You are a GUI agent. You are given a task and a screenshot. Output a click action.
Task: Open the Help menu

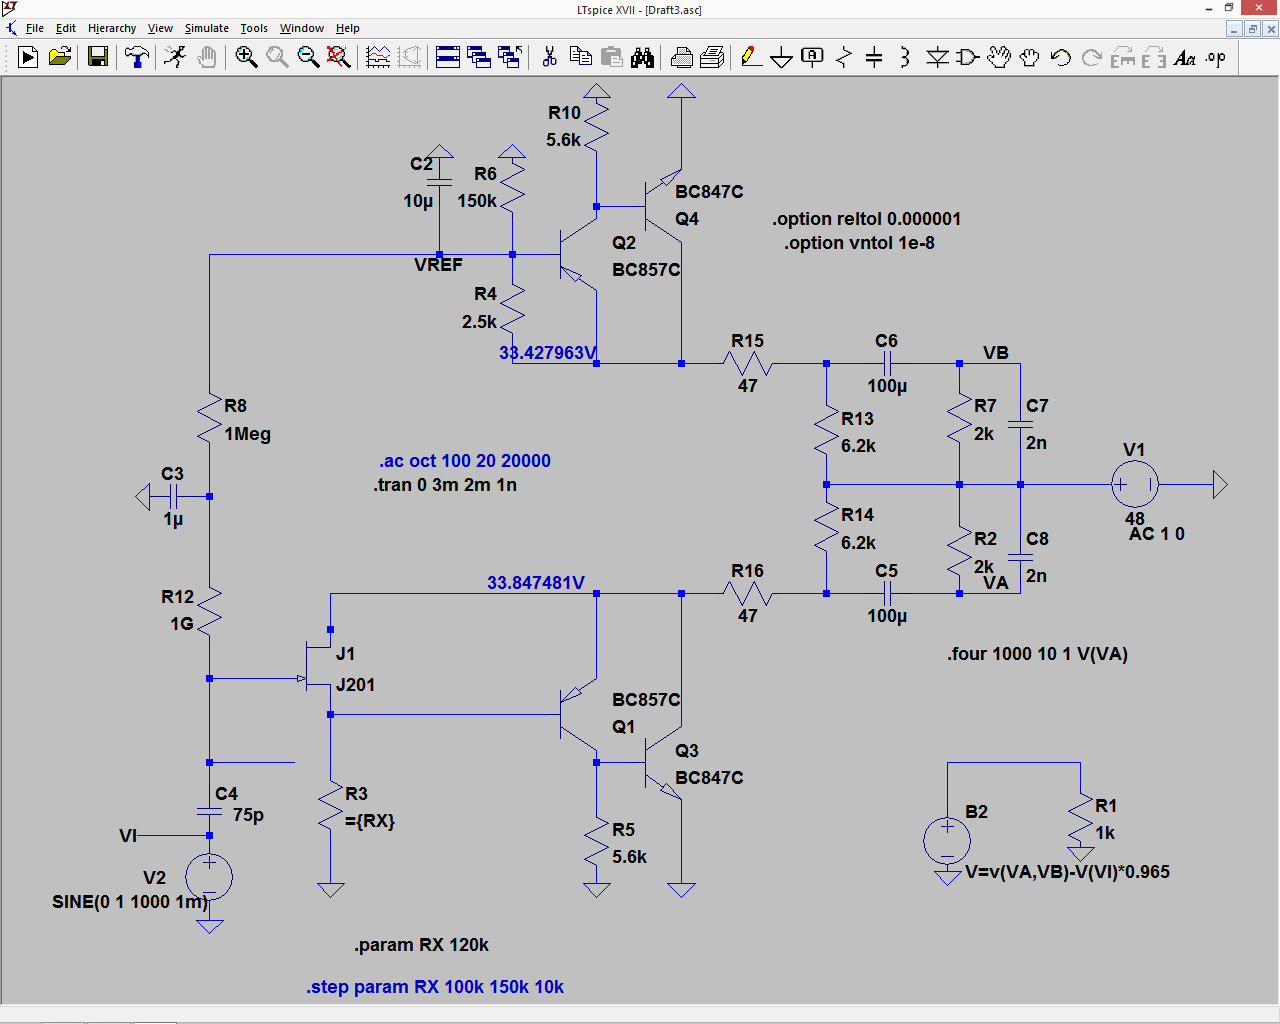coord(348,28)
